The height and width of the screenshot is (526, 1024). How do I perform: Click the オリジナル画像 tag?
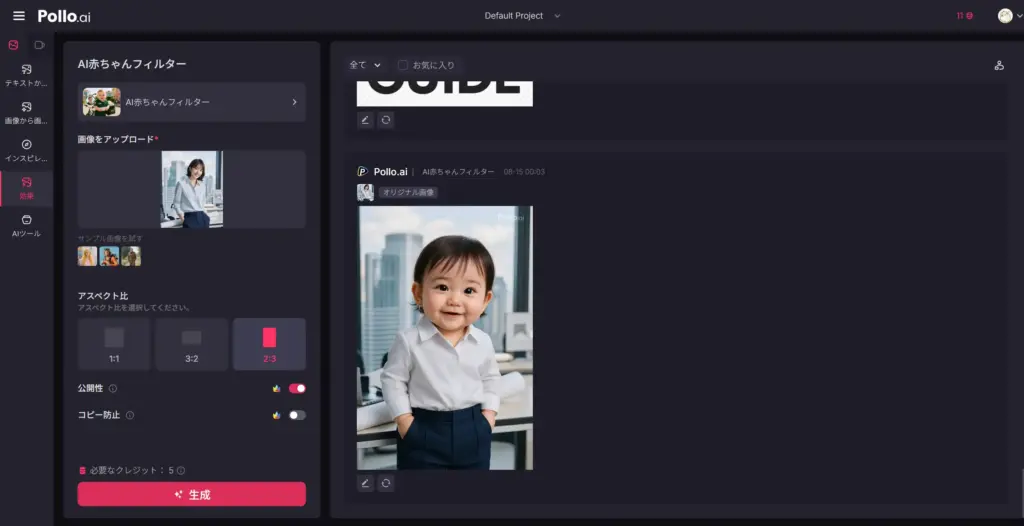[x=408, y=192]
